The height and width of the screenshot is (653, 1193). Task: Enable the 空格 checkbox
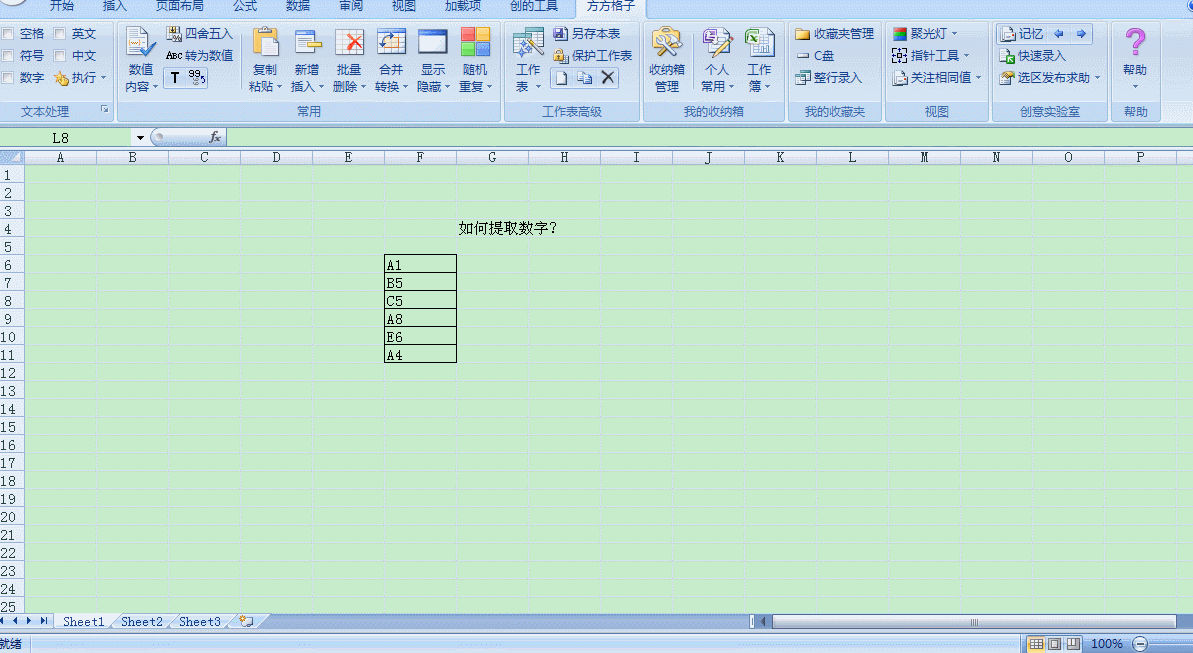coord(9,34)
